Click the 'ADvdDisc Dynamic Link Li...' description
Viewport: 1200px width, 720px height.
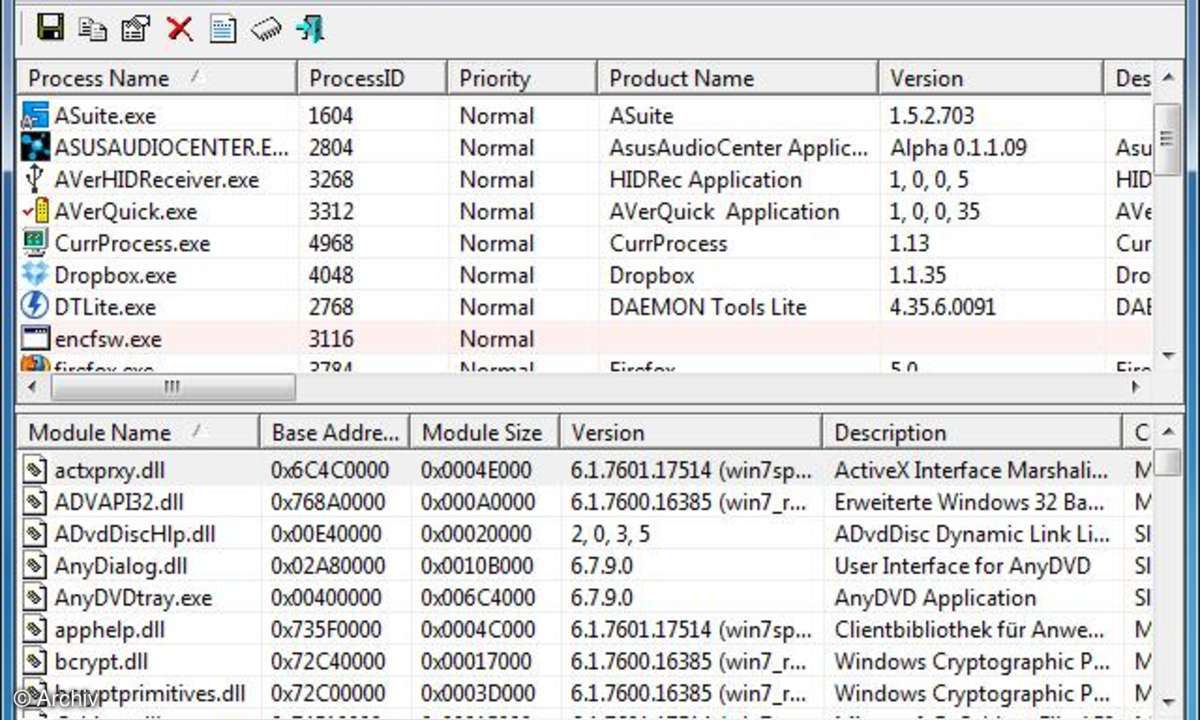pyautogui.click(x=972, y=534)
